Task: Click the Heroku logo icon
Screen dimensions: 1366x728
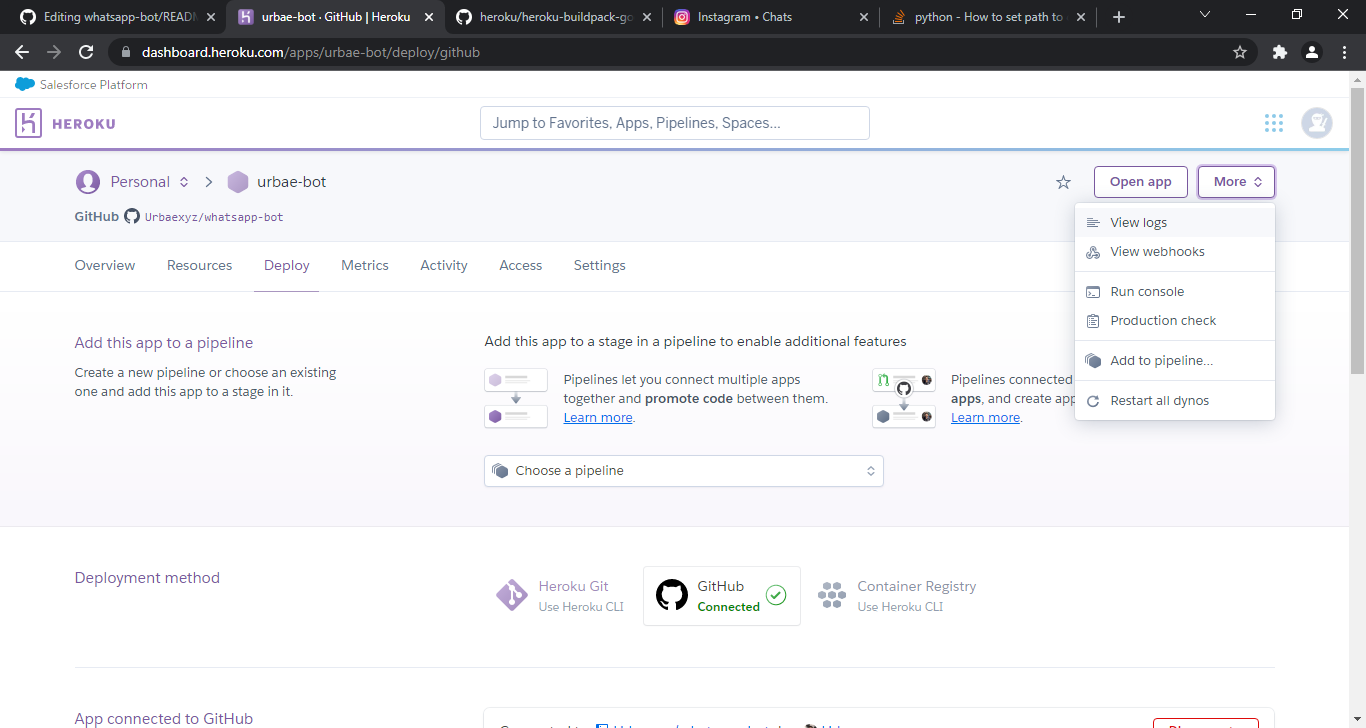Action: 28,123
